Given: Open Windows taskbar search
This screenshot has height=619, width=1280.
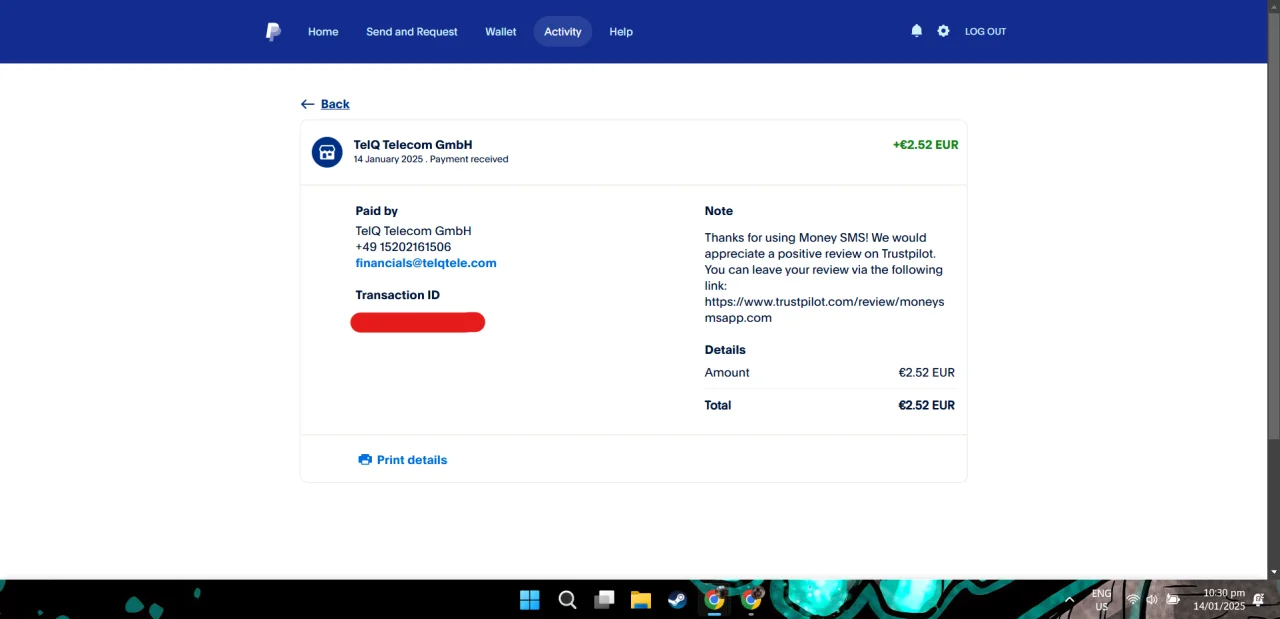Looking at the screenshot, I should coord(567,600).
